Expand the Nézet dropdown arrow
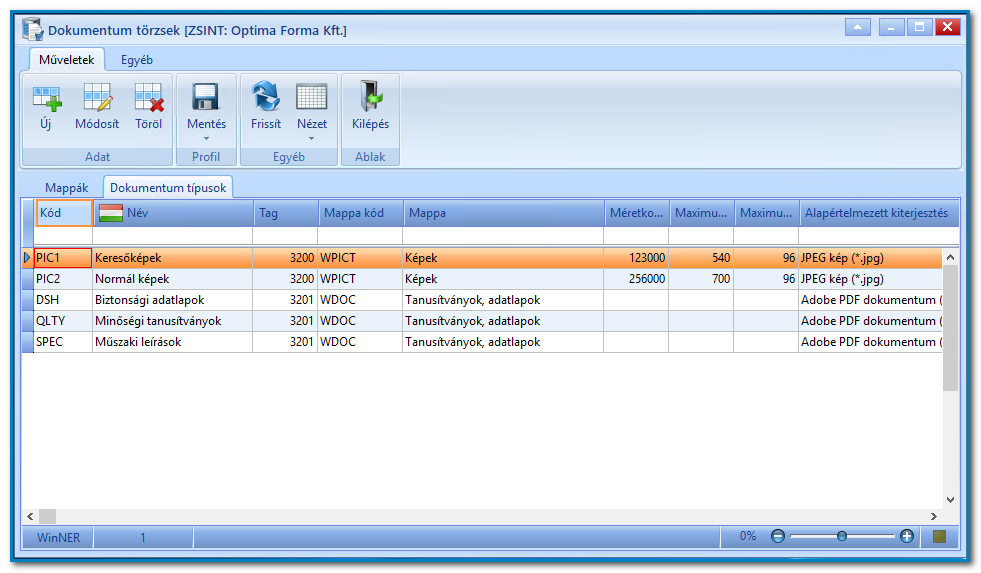981x573 pixels. click(312, 139)
